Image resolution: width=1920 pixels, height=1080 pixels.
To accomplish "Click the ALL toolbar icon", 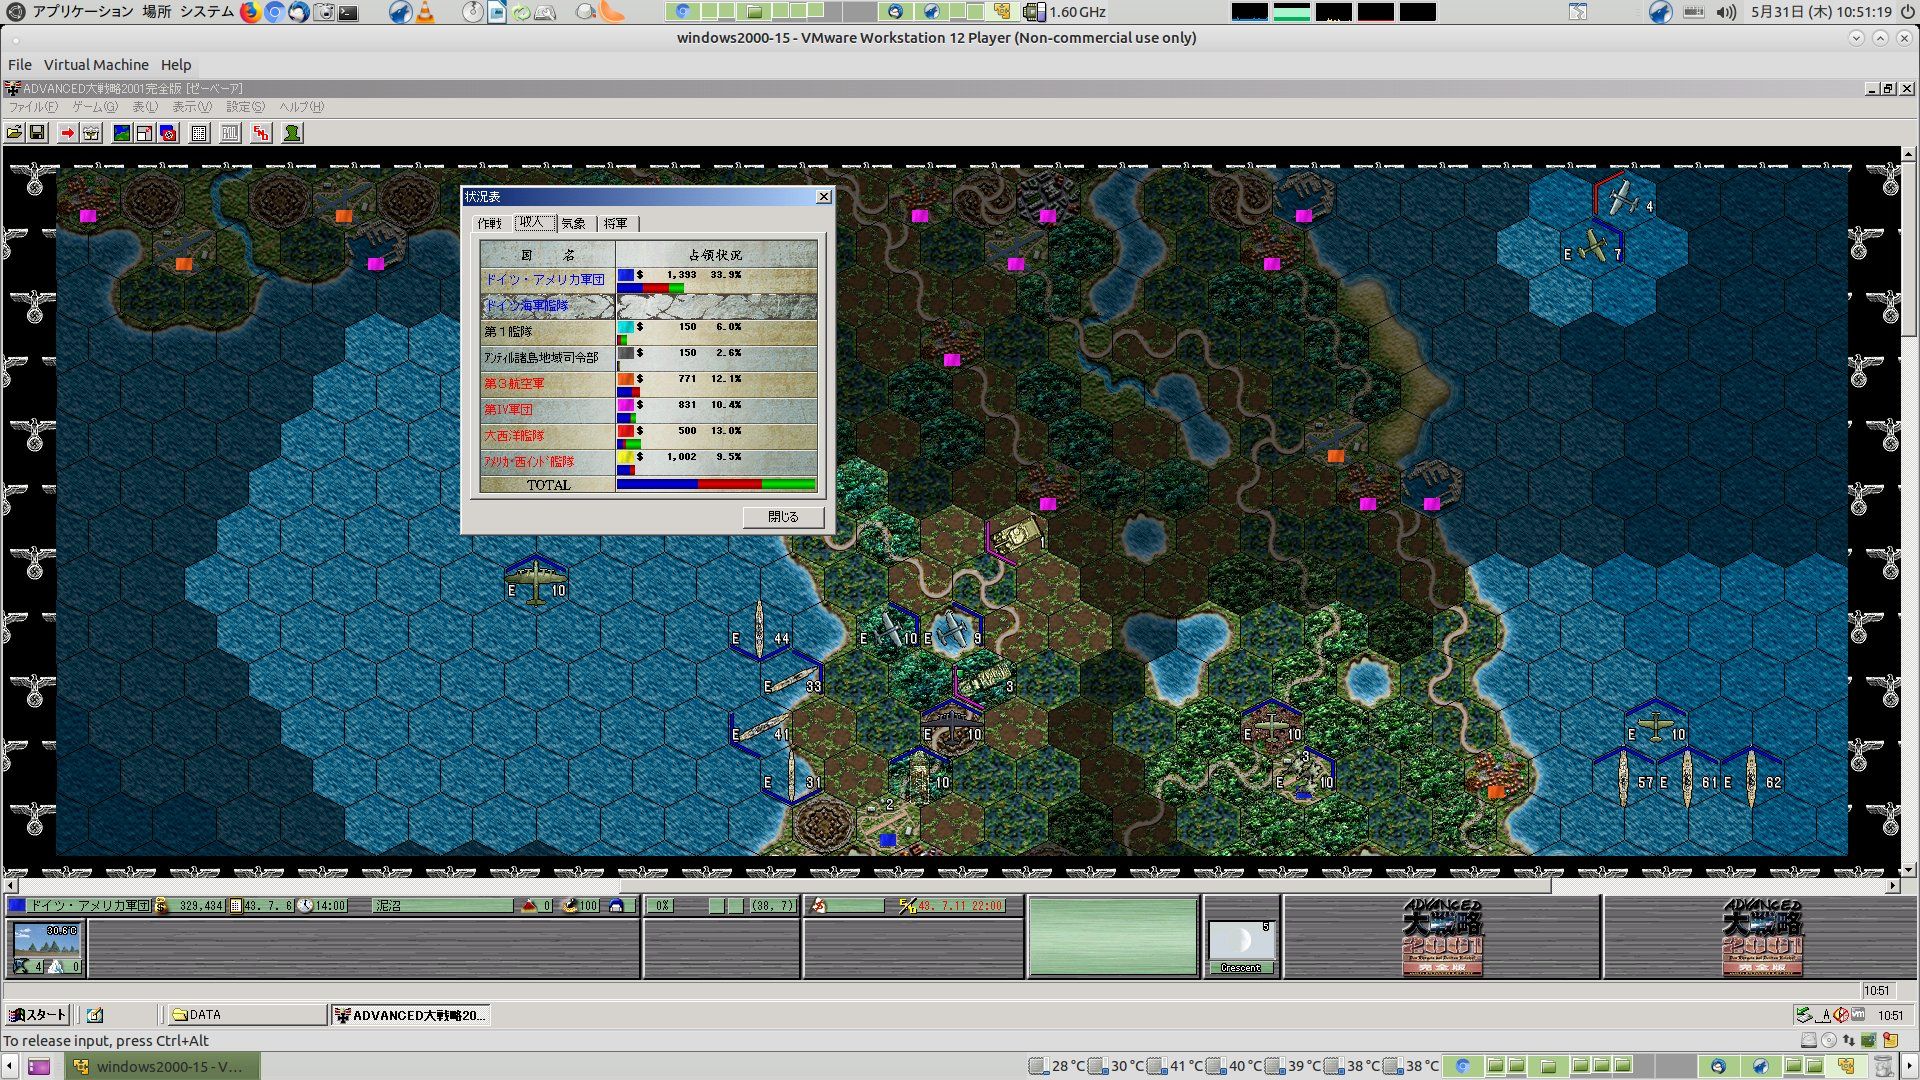I will (230, 133).
